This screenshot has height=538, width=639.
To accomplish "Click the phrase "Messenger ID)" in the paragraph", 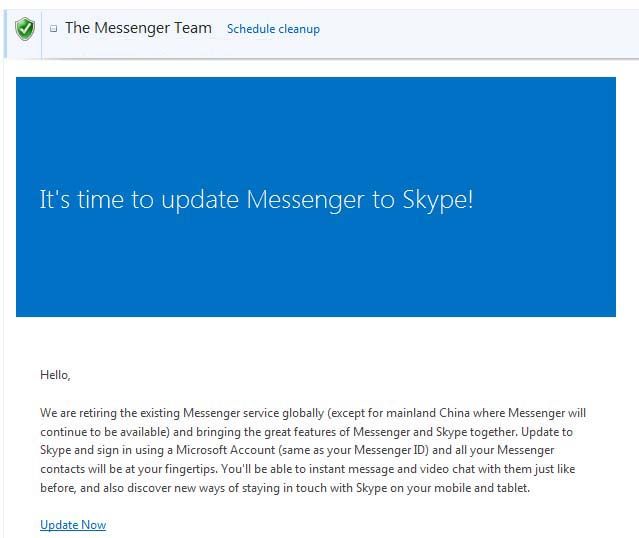I will click(391, 450).
